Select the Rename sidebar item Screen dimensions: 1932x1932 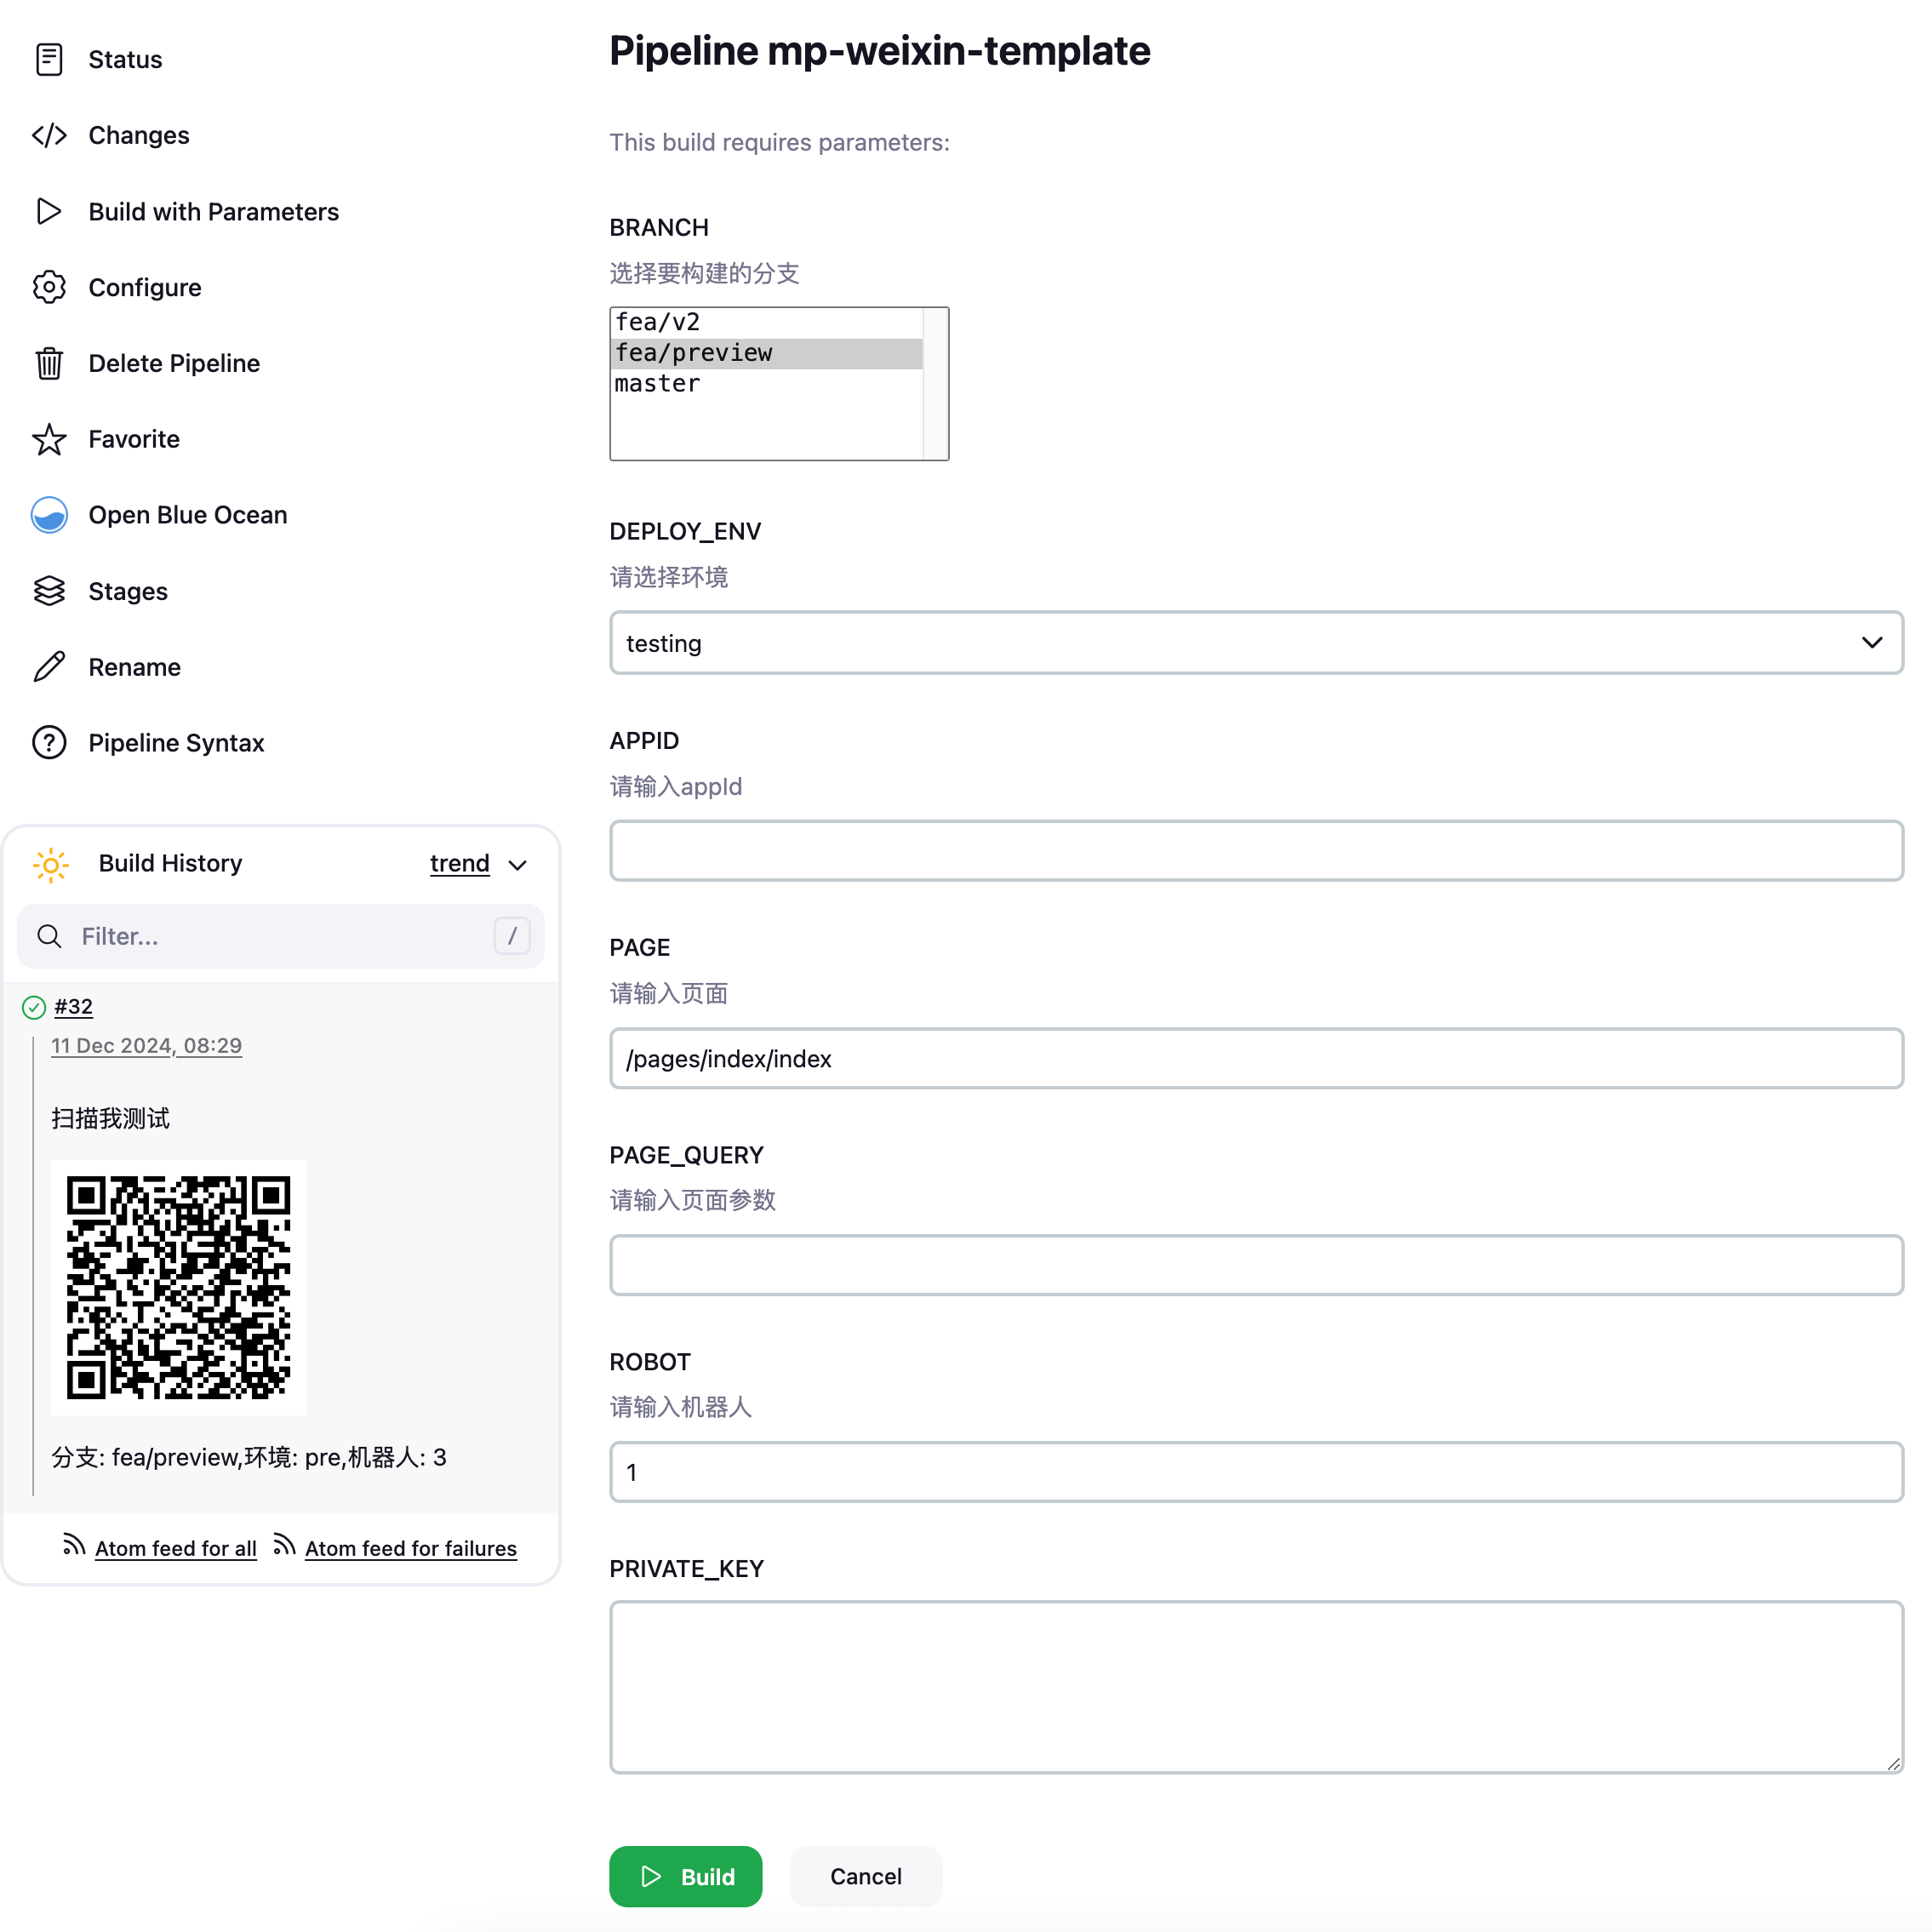coord(134,667)
